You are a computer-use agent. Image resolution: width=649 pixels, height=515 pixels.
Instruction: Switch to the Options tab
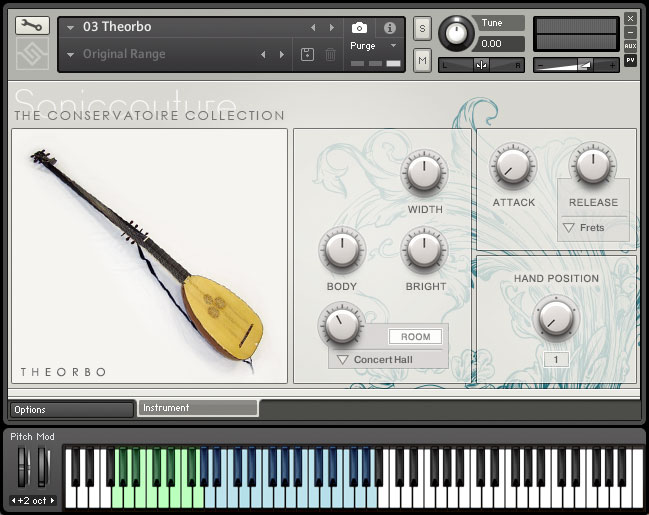coord(71,409)
